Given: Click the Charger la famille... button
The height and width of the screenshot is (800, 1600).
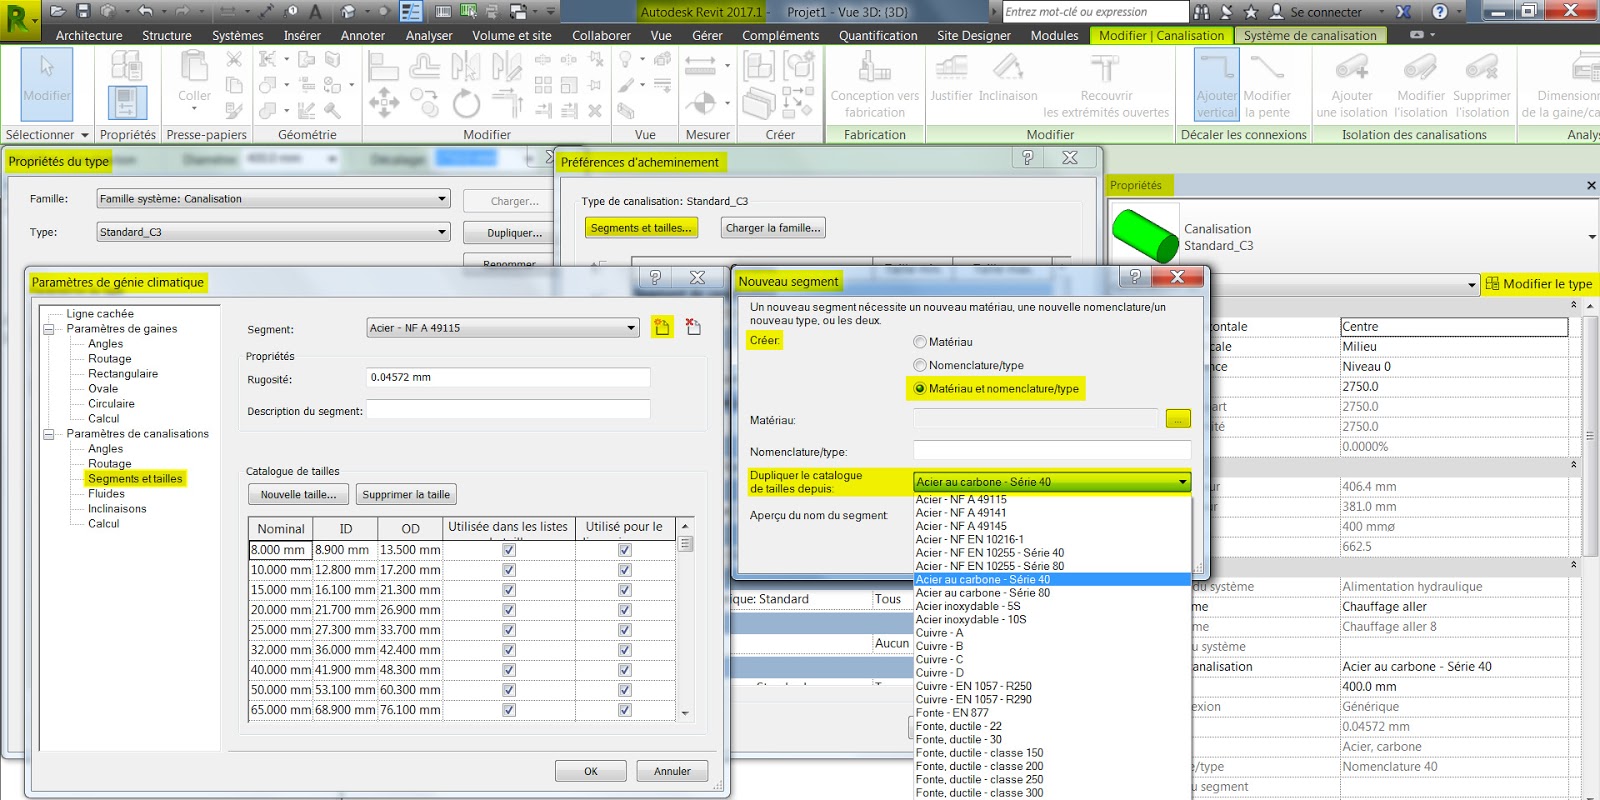Looking at the screenshot, I should point(773,228).
